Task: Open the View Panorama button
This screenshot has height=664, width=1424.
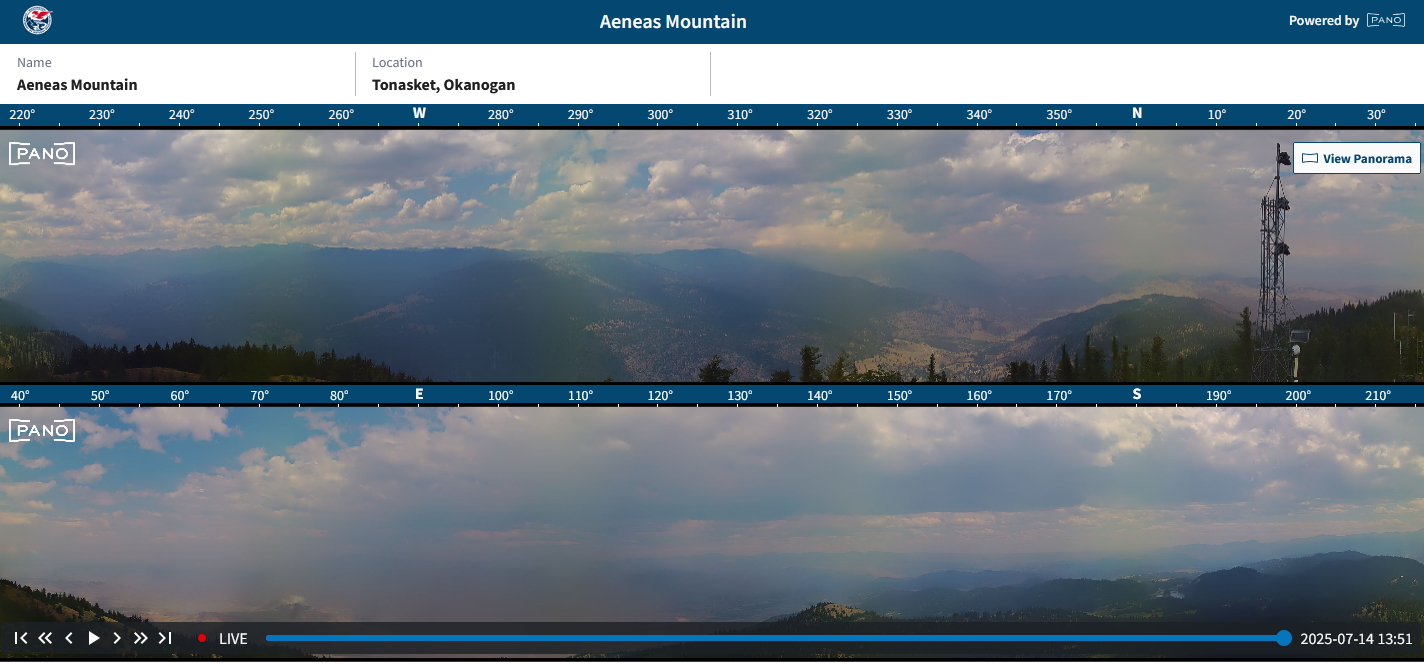Action: pos(1356,158)
